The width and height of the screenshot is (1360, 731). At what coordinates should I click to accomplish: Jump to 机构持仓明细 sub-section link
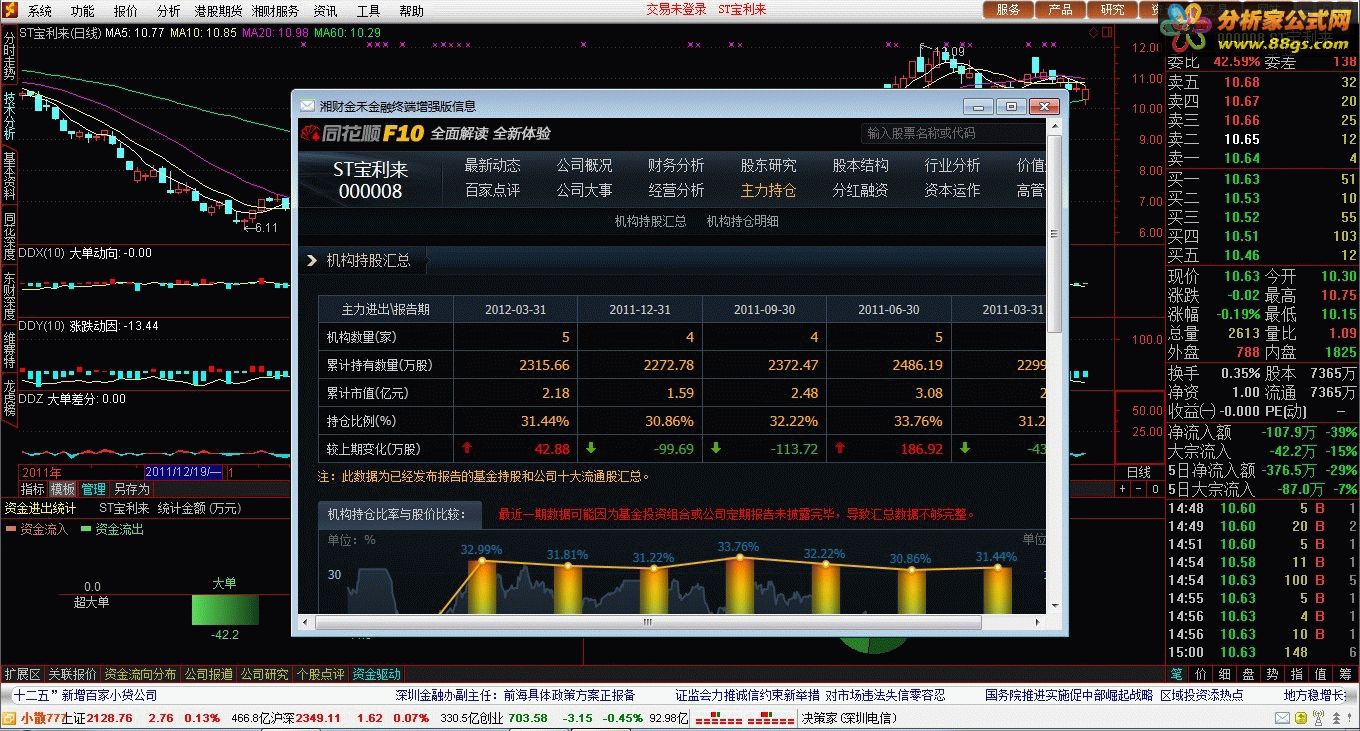click(742, 222)
